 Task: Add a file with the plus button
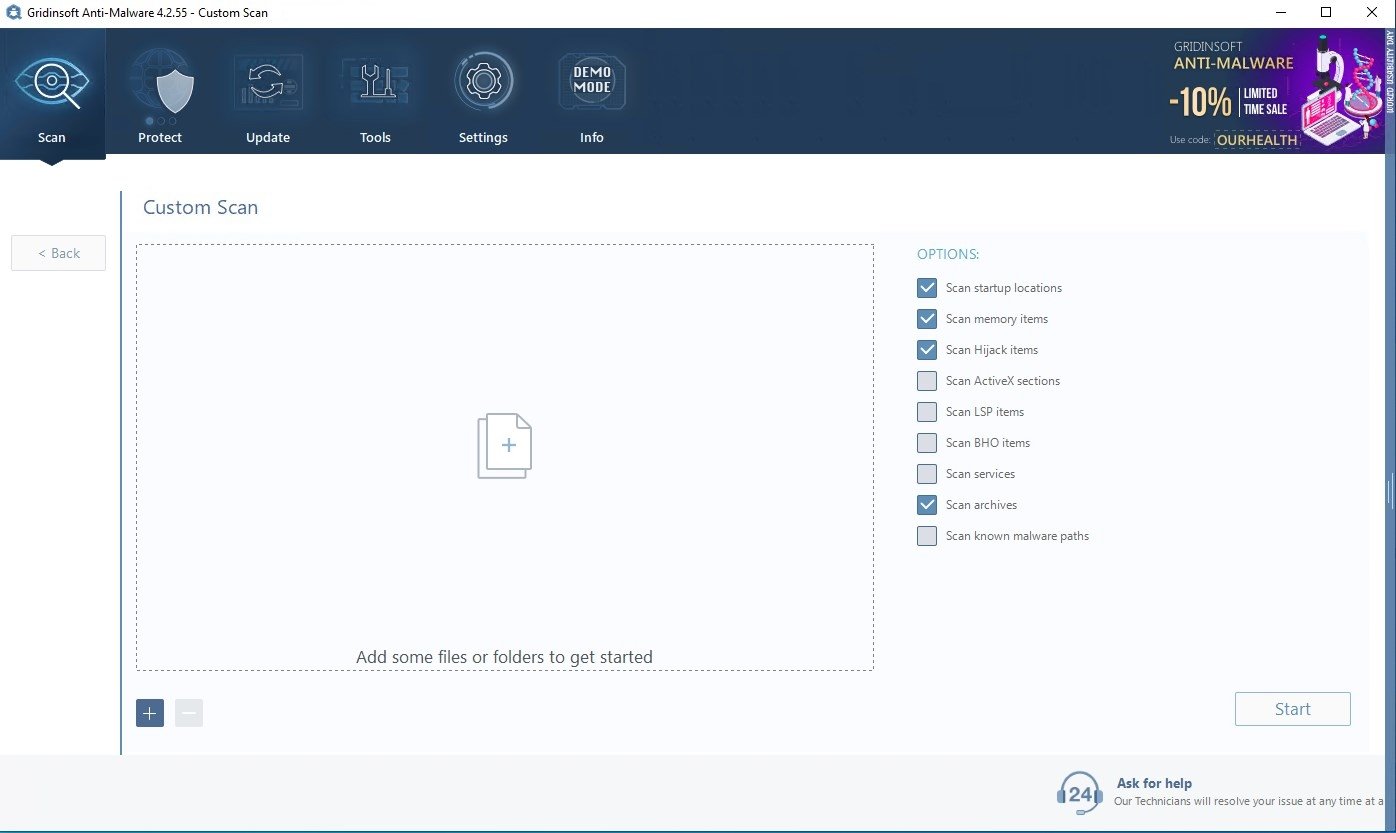point(150,713)
